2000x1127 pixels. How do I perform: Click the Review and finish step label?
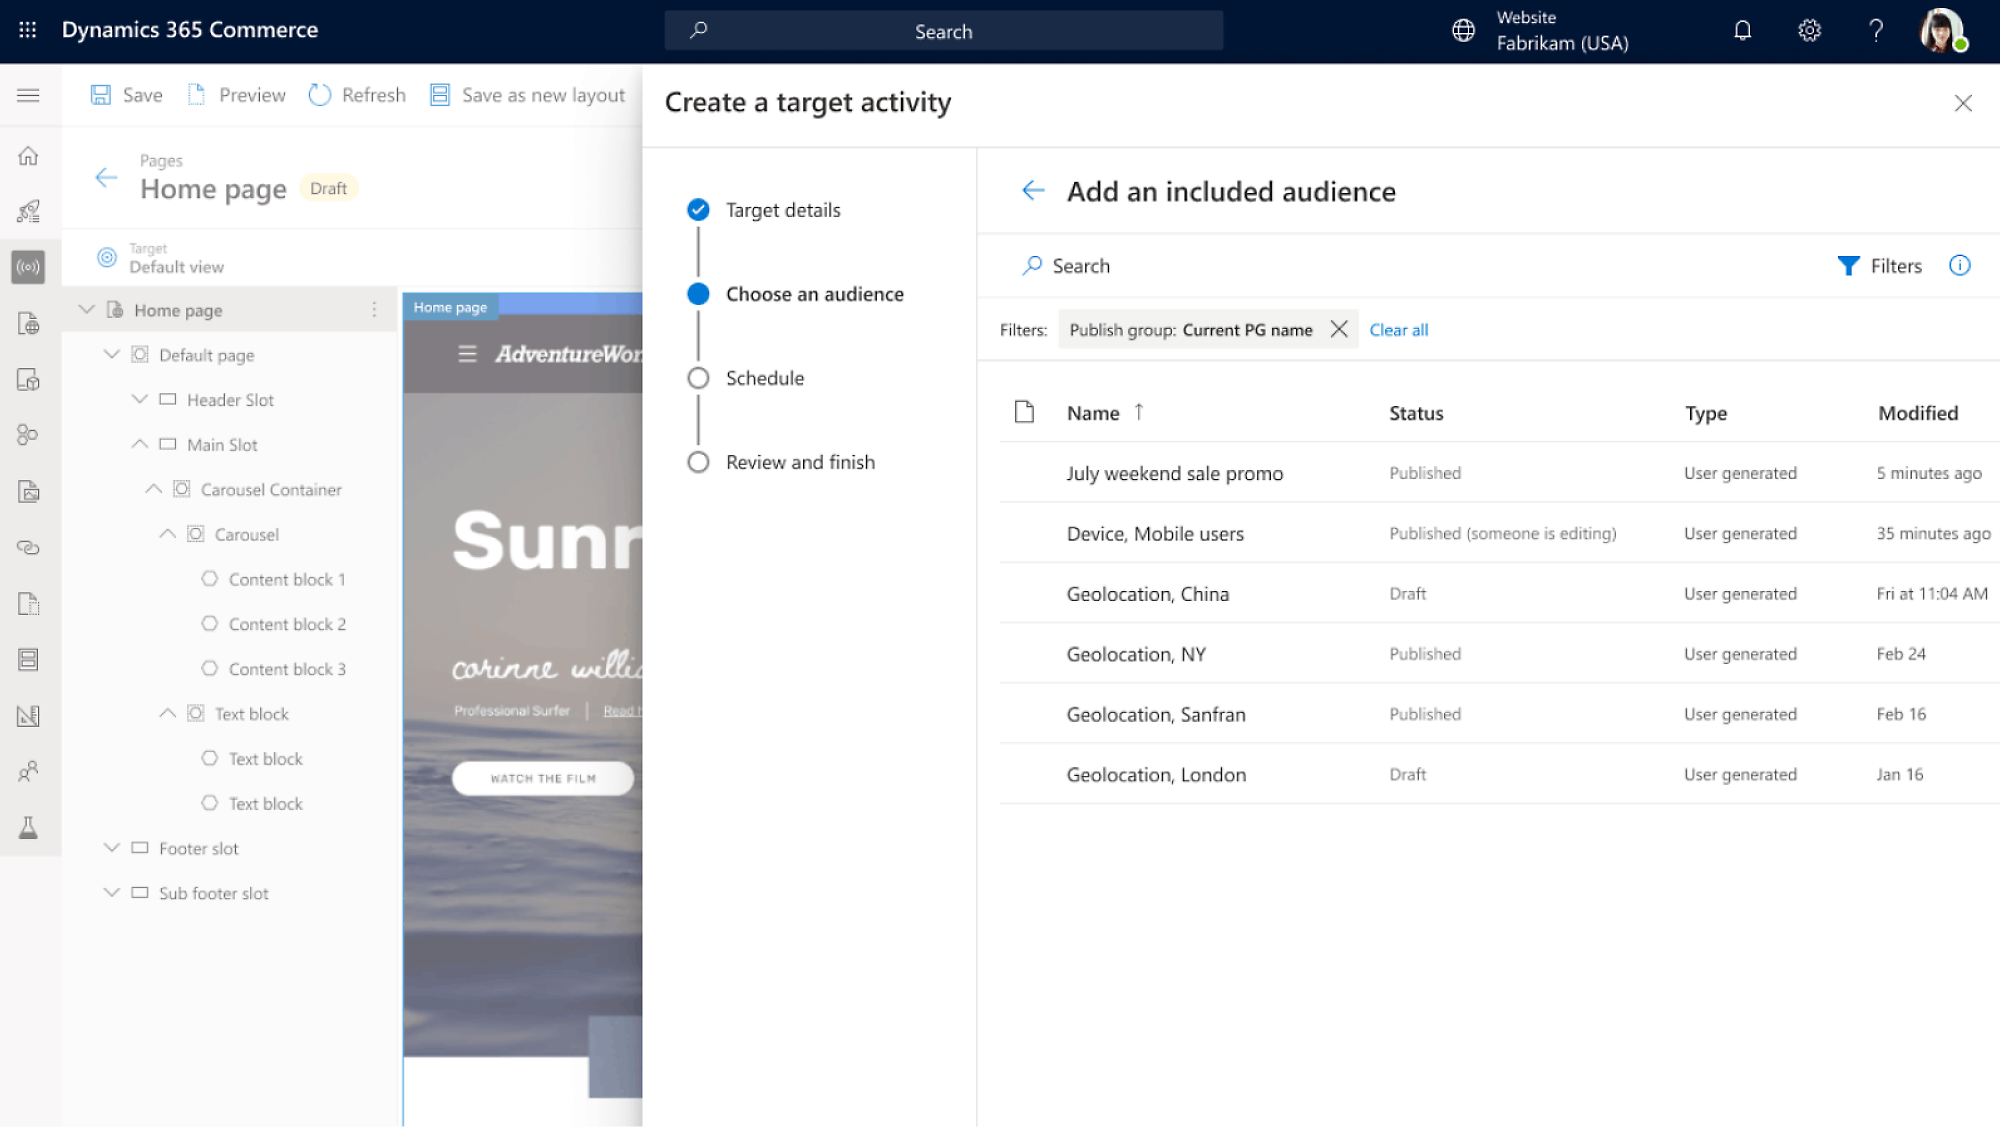[x=799, y=462]
